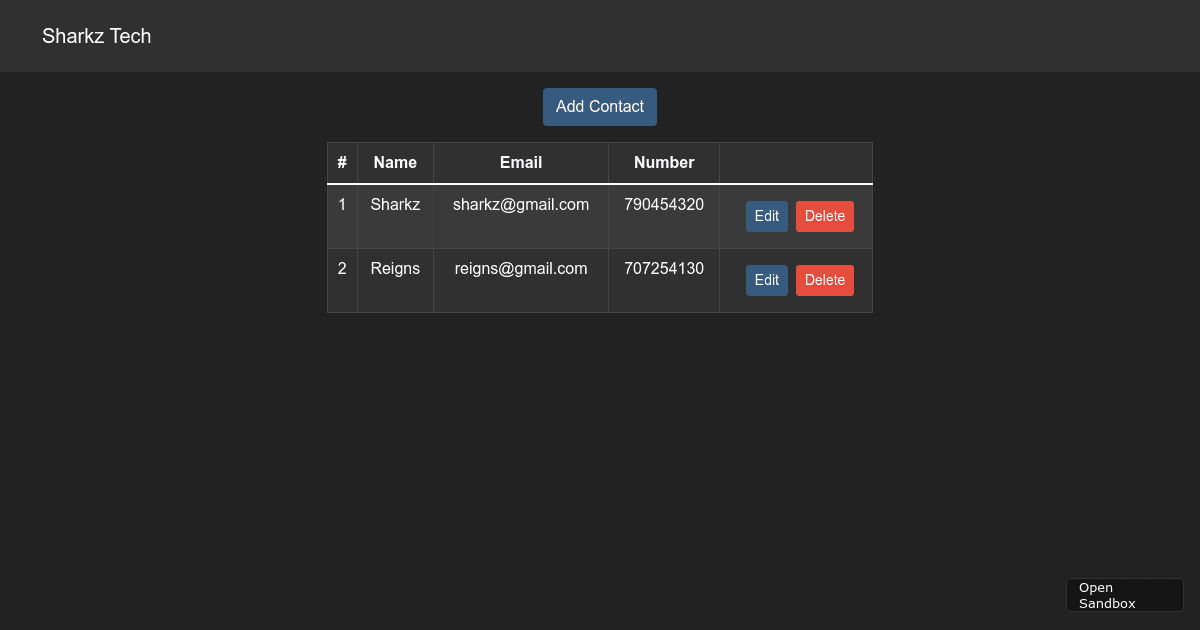Select the name Sharkz in row one
Viewport: 1200px width, 630px height.
[395, 204]
